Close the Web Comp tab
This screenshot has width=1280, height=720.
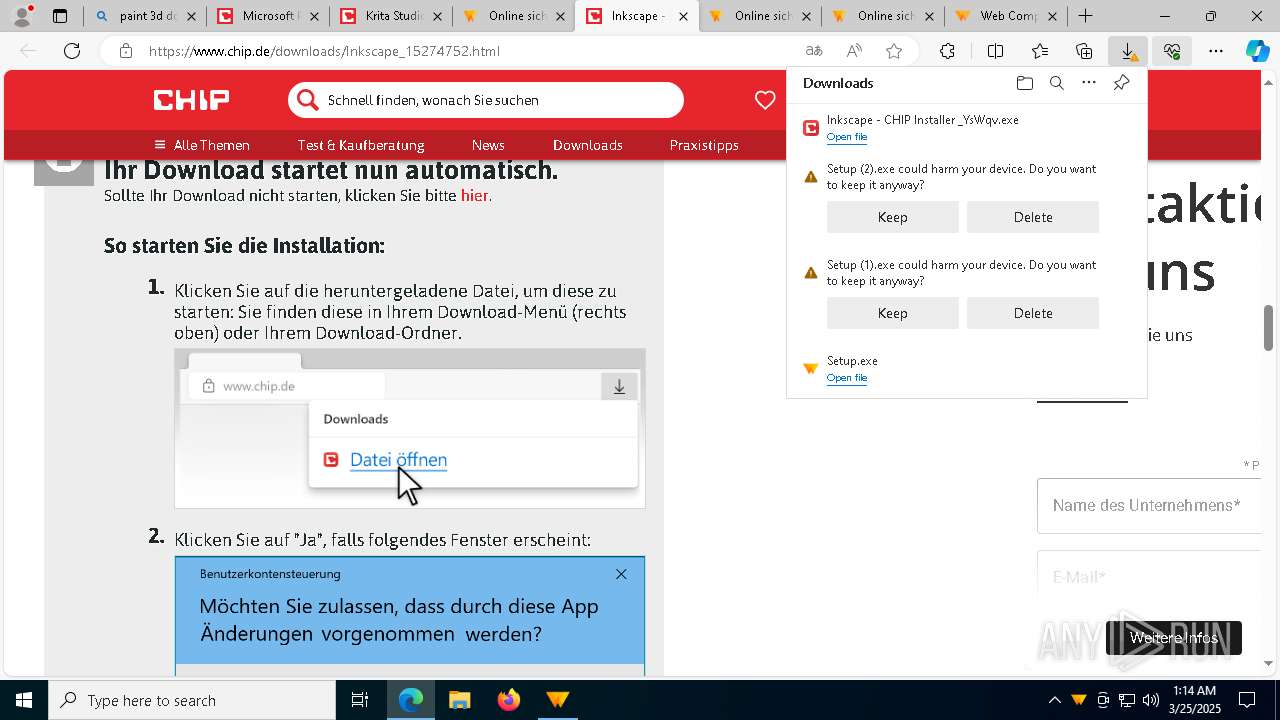click(1052, 16)
